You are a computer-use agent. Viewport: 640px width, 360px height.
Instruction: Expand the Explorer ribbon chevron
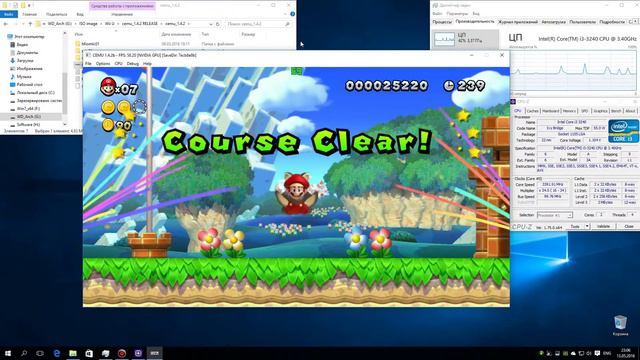click(x=285, y=14)
